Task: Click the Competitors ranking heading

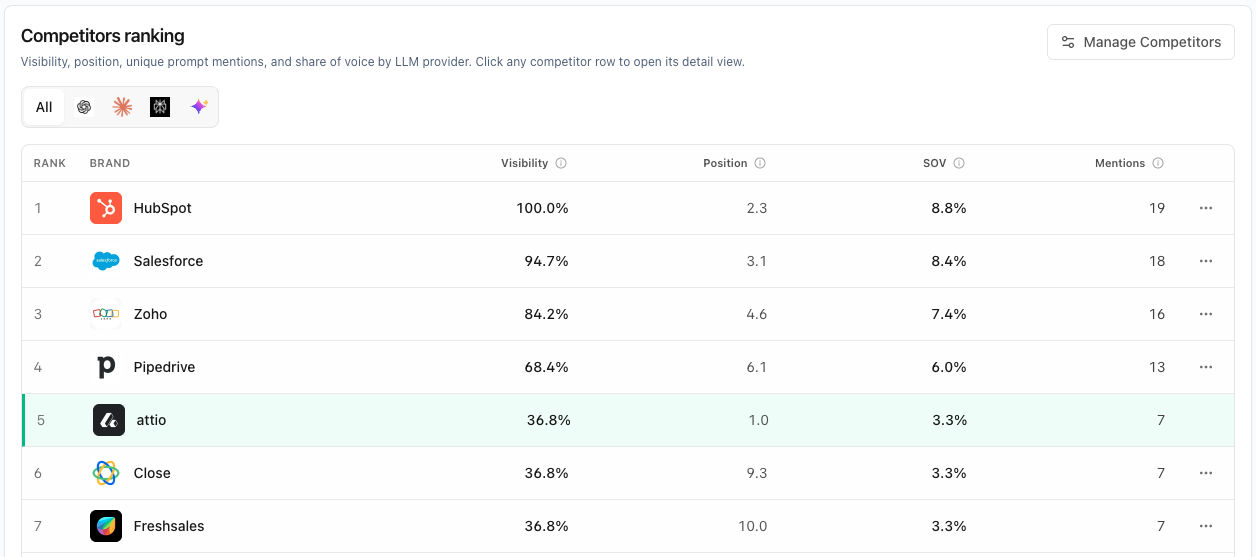Action: [103, 36]
